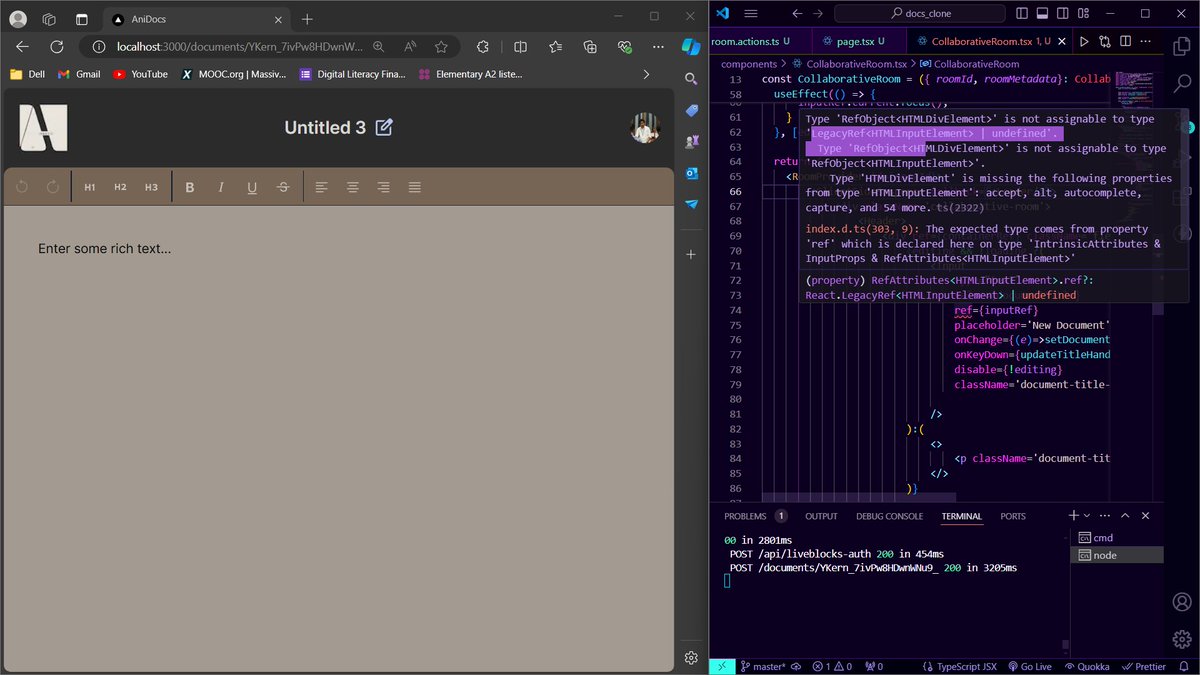Open Edge Copilot icon

click(690, 47)
